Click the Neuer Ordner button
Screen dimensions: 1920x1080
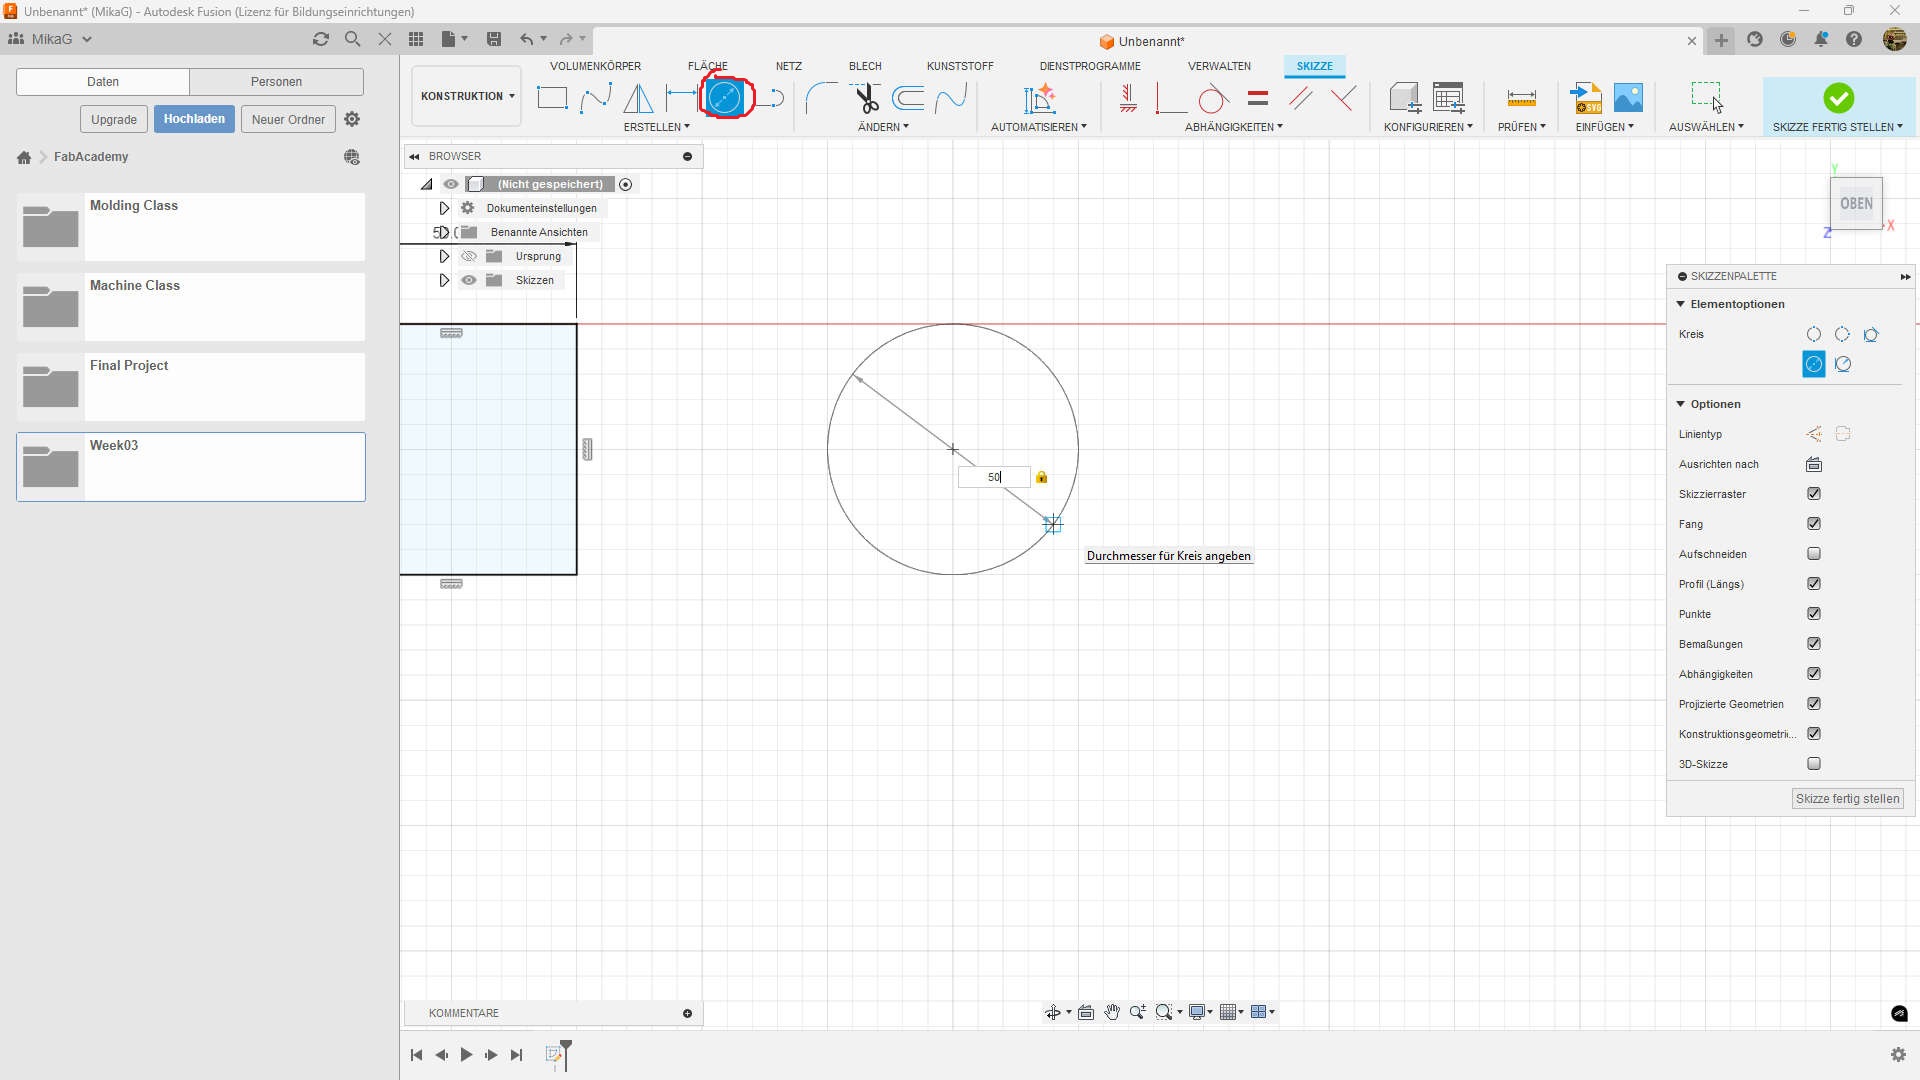[x=288, y=119]
